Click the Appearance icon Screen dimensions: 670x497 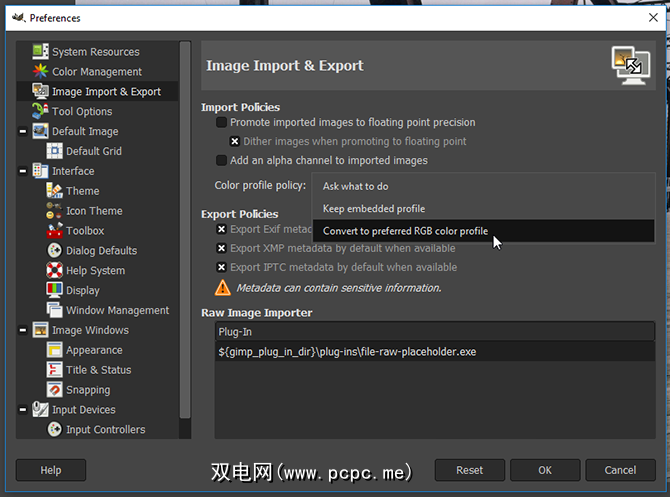tap(54, 350)
